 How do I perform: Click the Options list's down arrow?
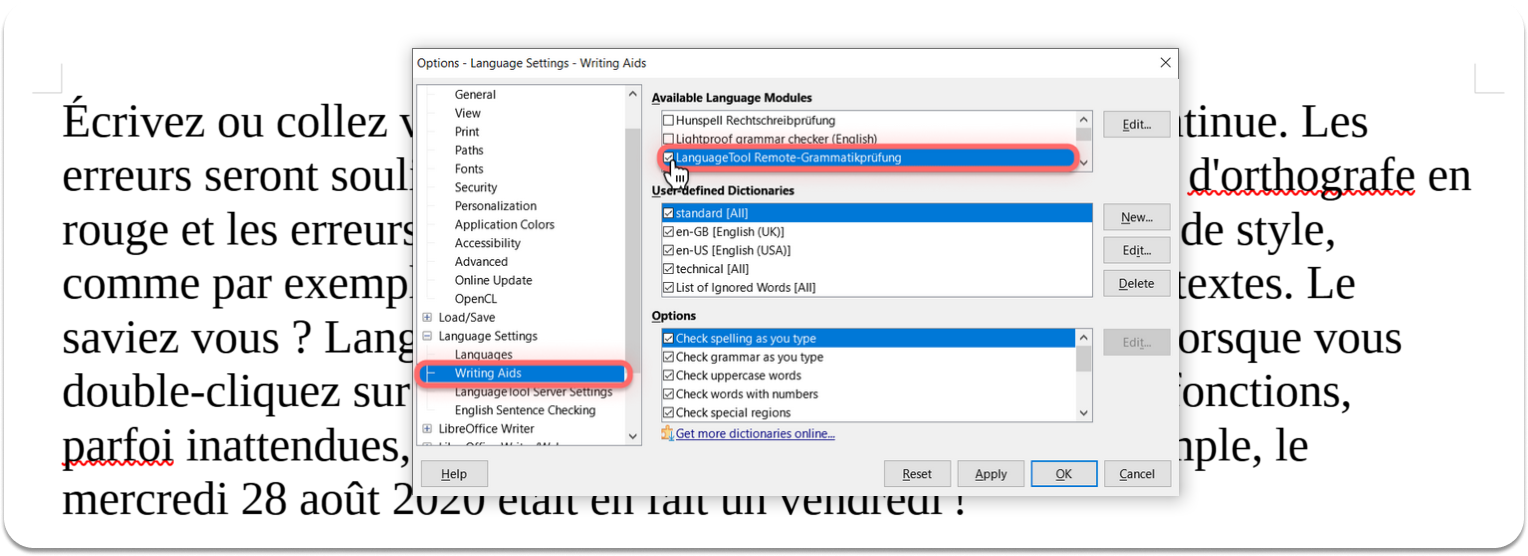pyautogui.click(x=1084, y=413)
